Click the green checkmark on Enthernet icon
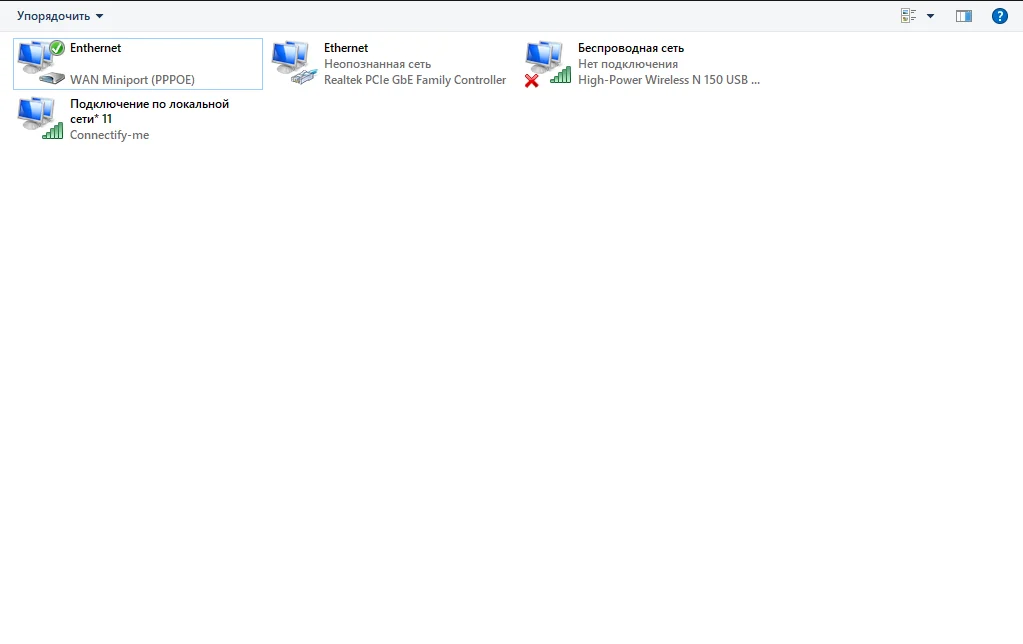1023x644 pixels. pyautogui.click(x=57, y=48)
